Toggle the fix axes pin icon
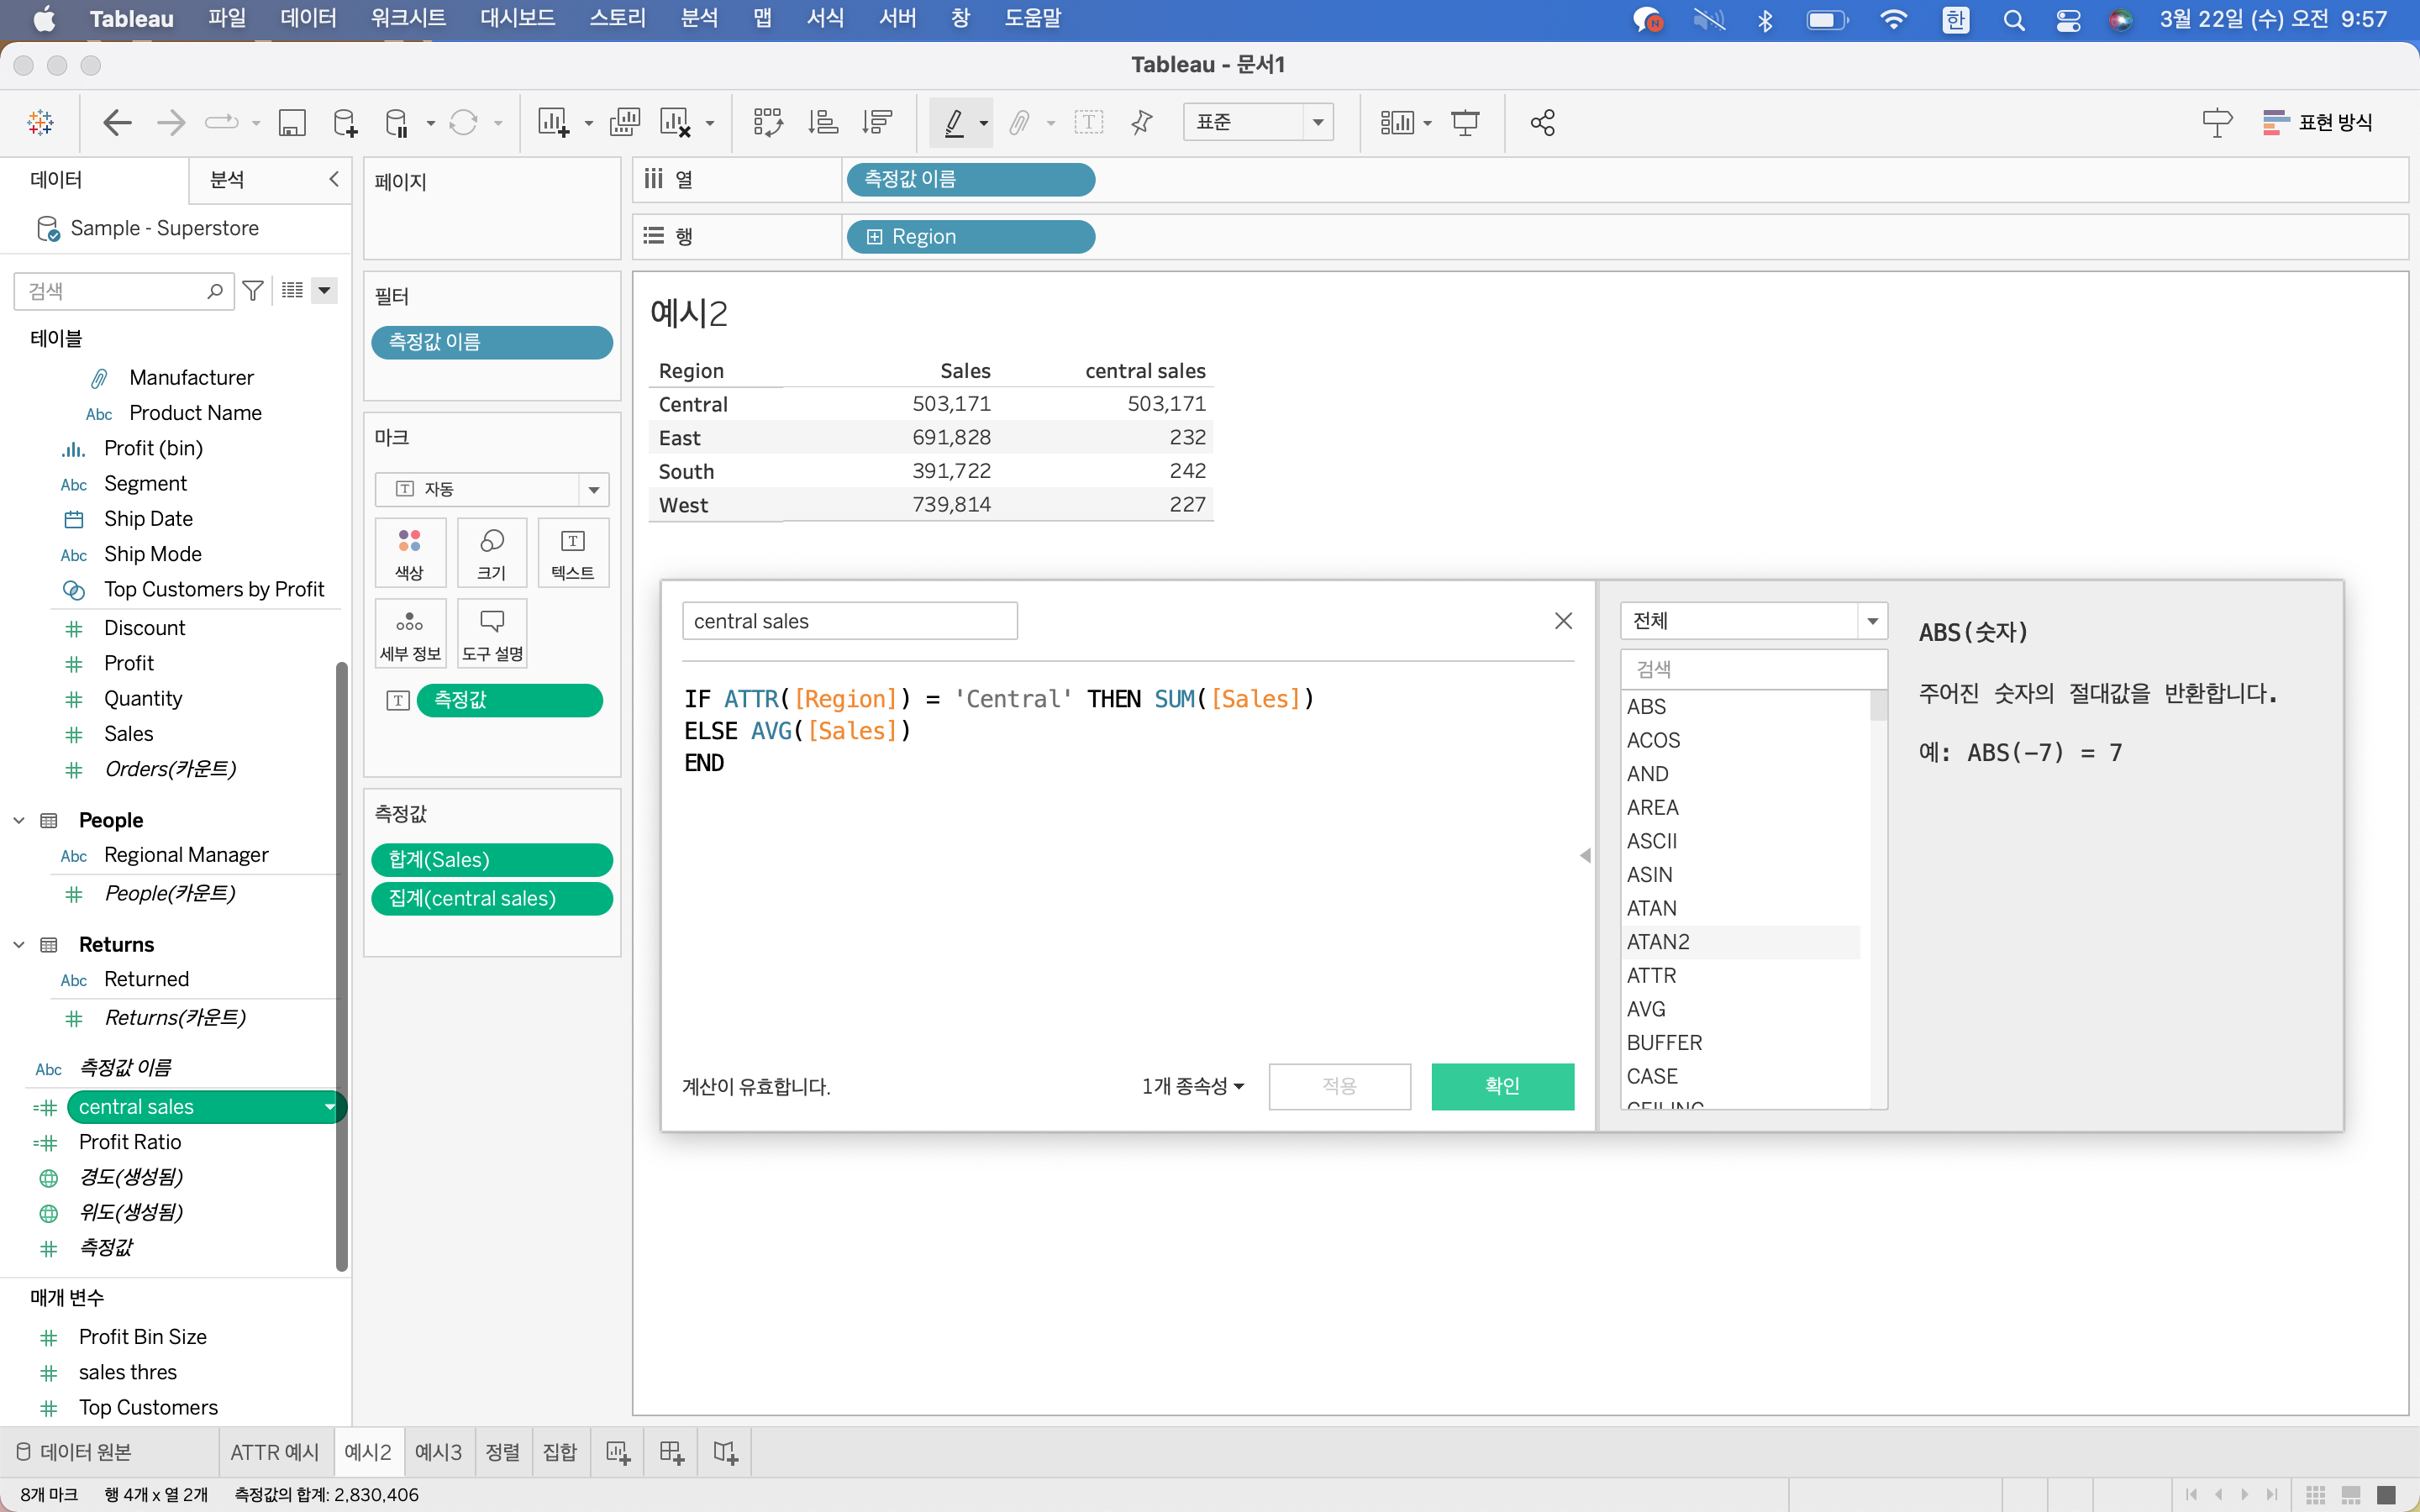The width and height of the screenshot is (2420, 1512). (x=1141, y=122)
